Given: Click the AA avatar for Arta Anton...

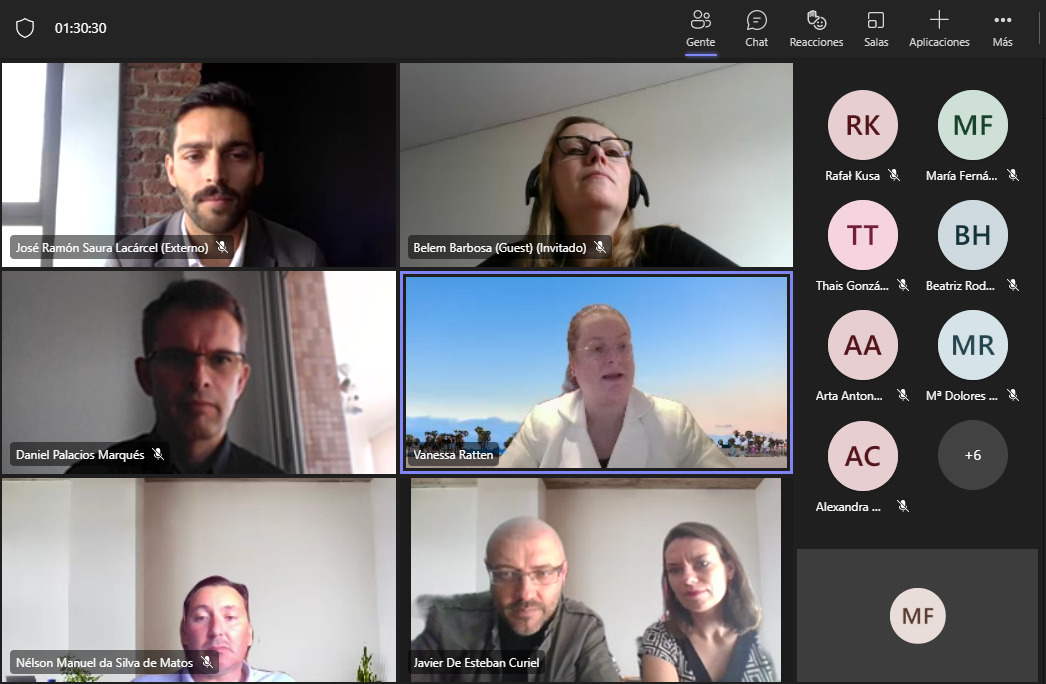Looking at the screenshot, I should point(863,345).
